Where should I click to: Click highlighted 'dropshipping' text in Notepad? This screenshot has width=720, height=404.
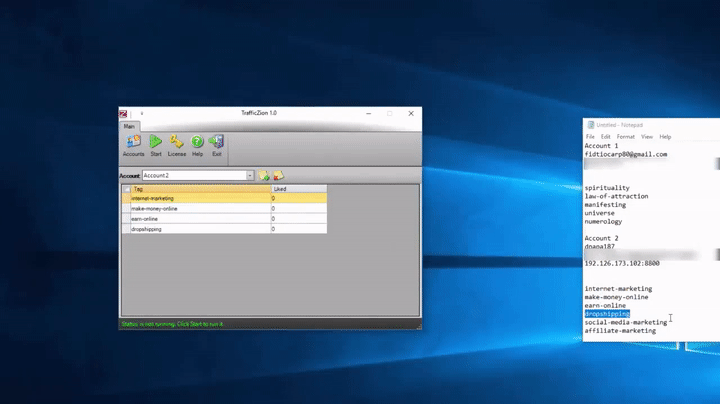(x=607, y=314)
